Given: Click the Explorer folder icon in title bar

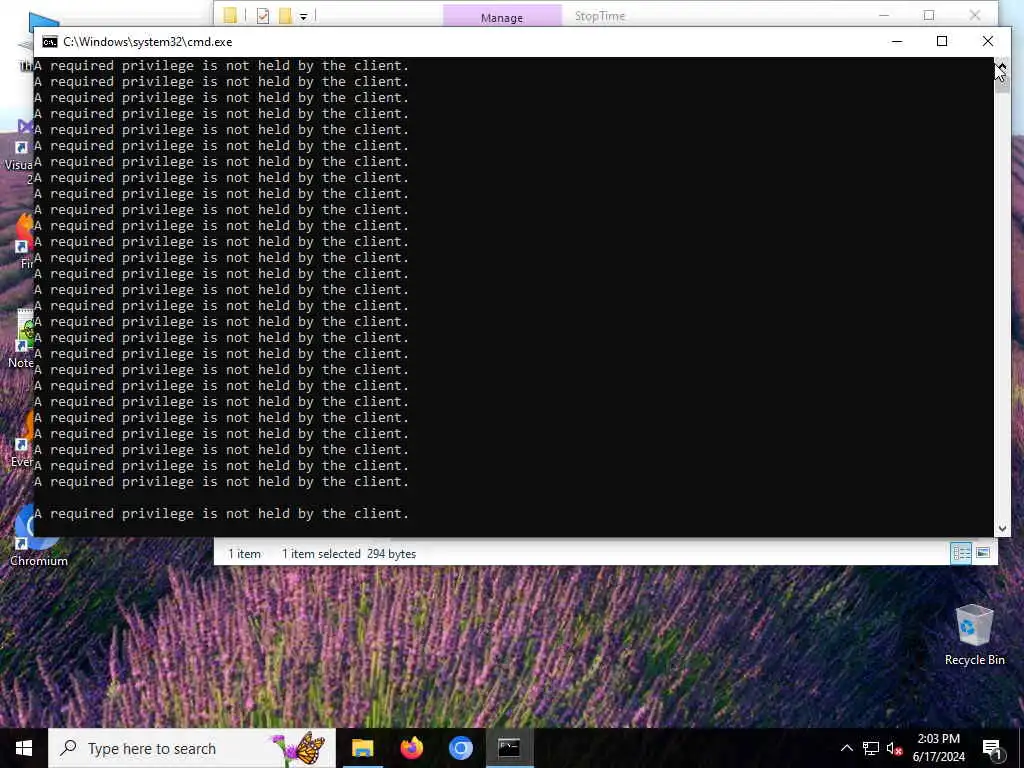Looking at the screenshot, I should pyautogui.click(x=230, y=16).
